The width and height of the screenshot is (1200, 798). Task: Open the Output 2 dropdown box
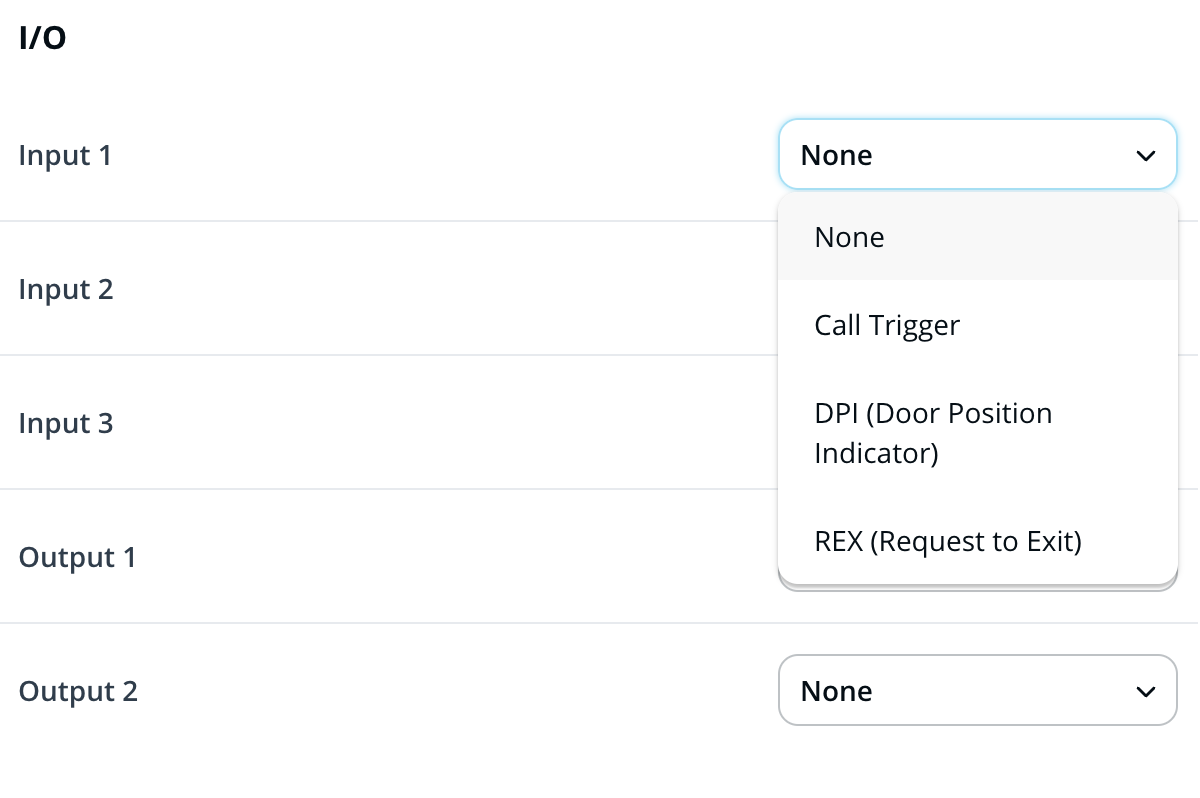tap(977, 690)
